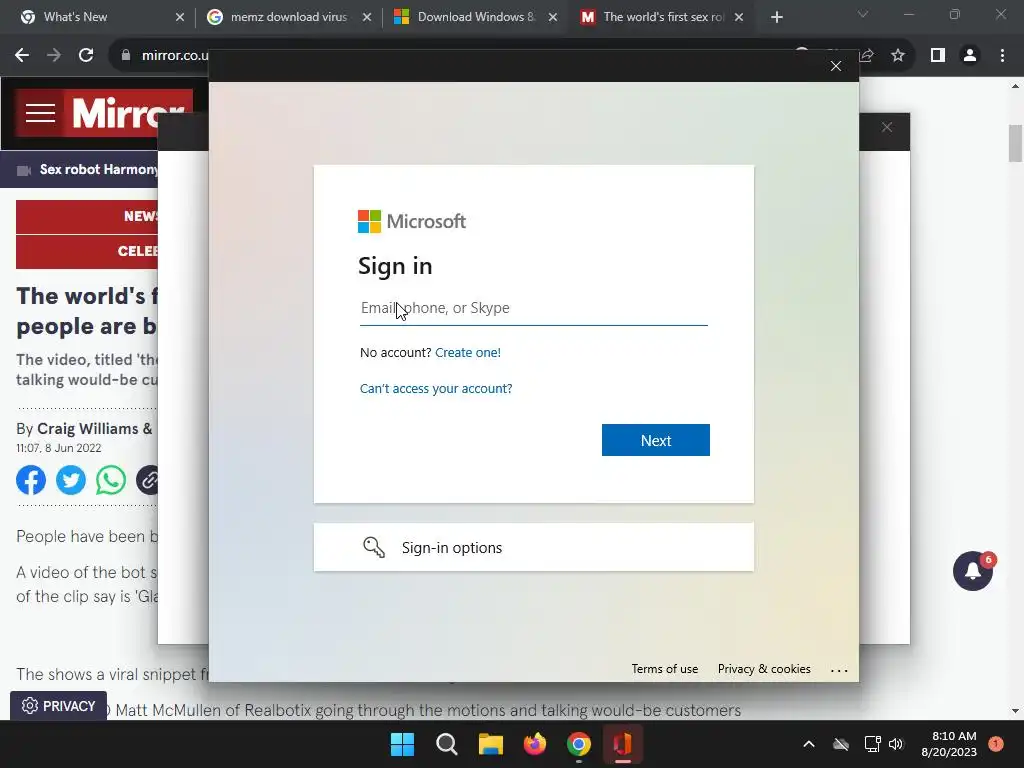Image resolution: width=1024 pixels, height=768 pixels.
Task: Open the OneDrive cloud tray icon
Action: coord(841,744)
